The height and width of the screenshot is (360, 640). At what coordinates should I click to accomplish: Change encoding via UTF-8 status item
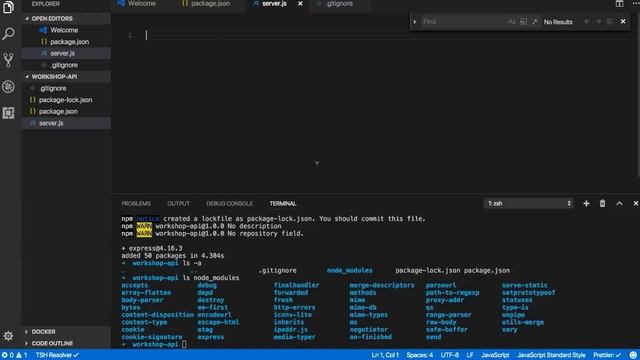[450, 355]
